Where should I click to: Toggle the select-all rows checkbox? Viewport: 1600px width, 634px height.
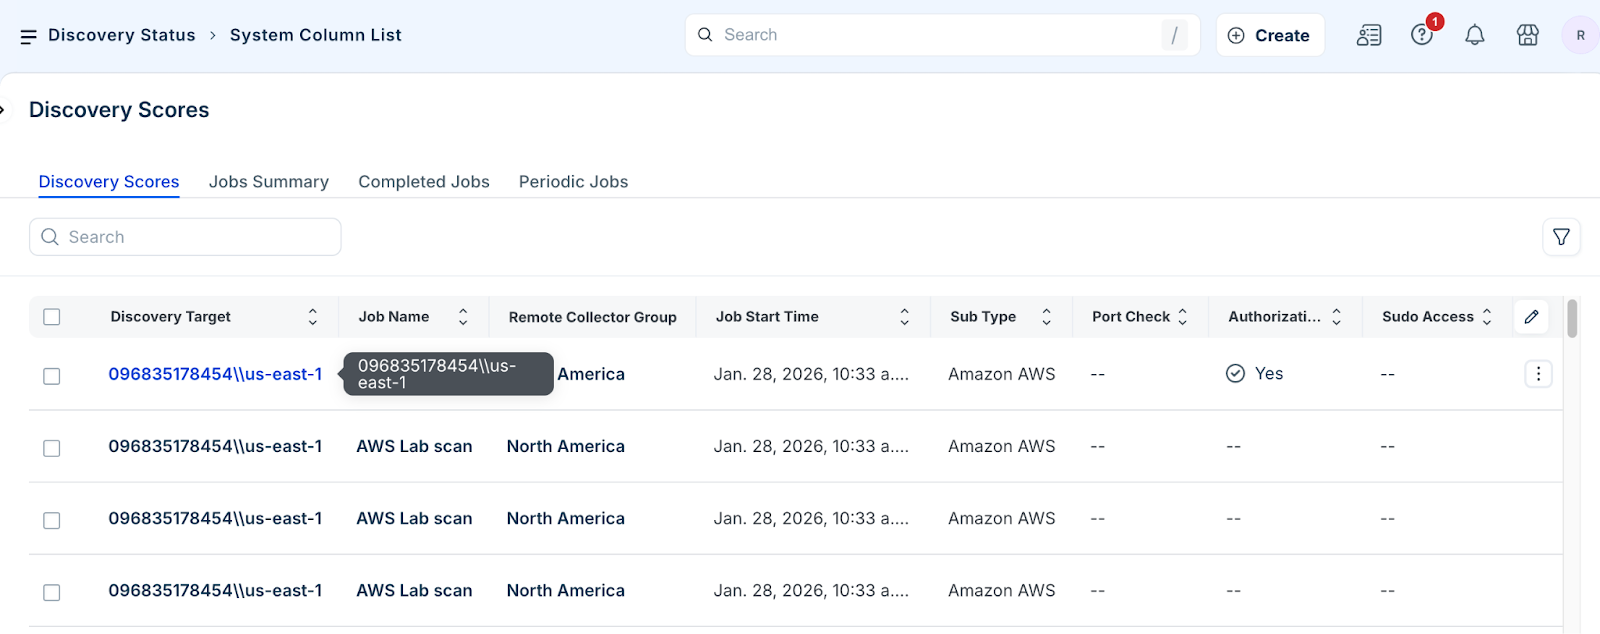click(x=52, y=317)
